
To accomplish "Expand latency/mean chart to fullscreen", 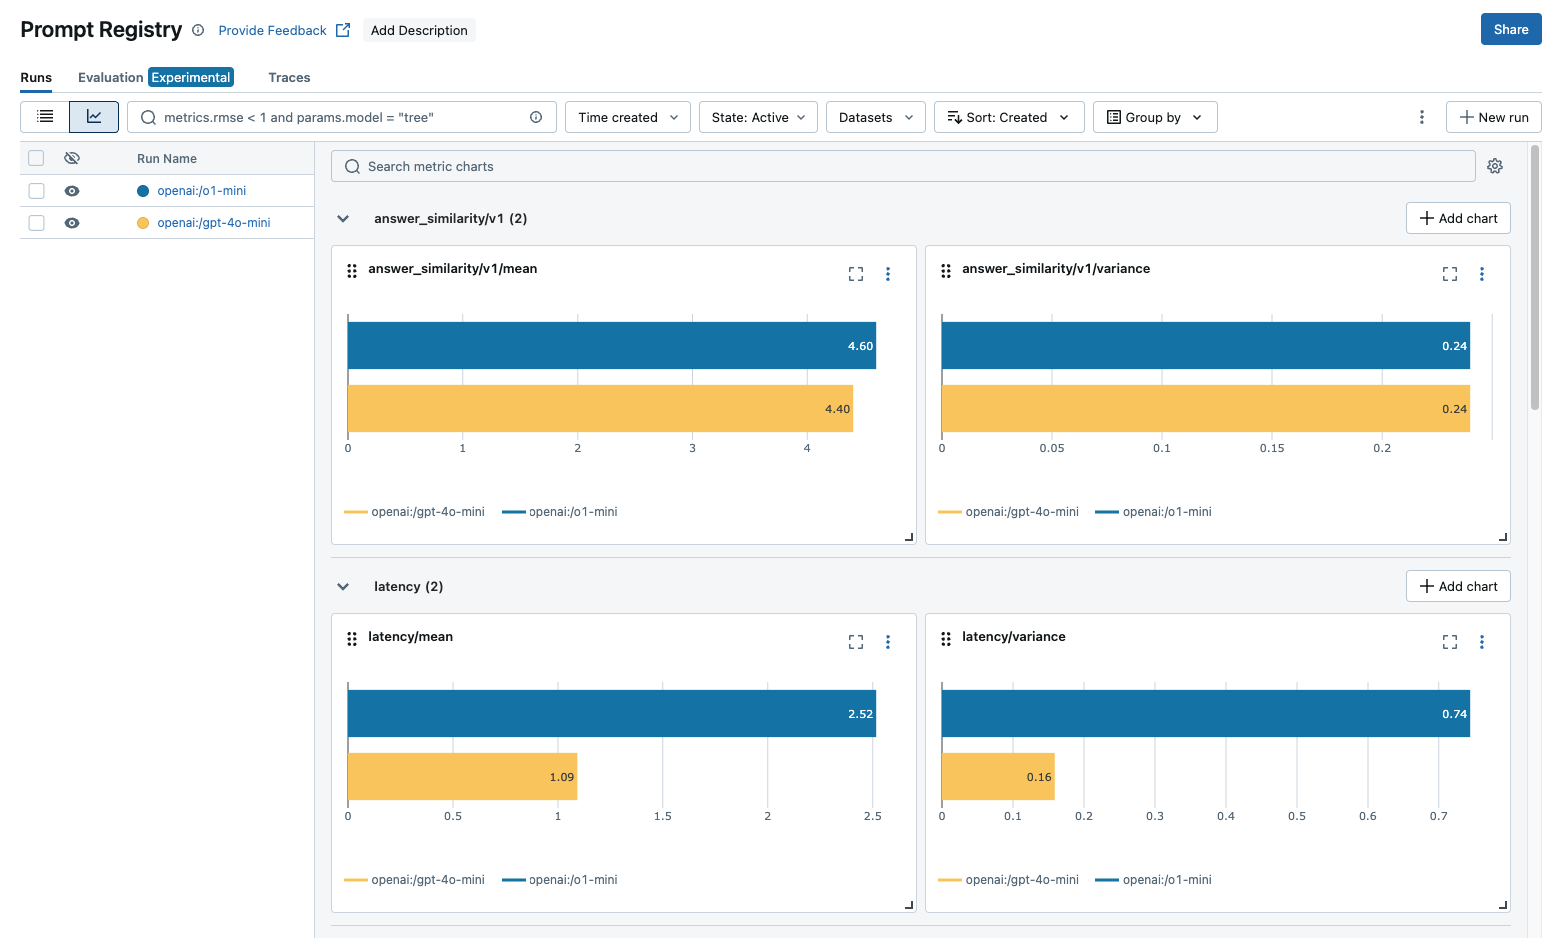I will click(855, 642).
